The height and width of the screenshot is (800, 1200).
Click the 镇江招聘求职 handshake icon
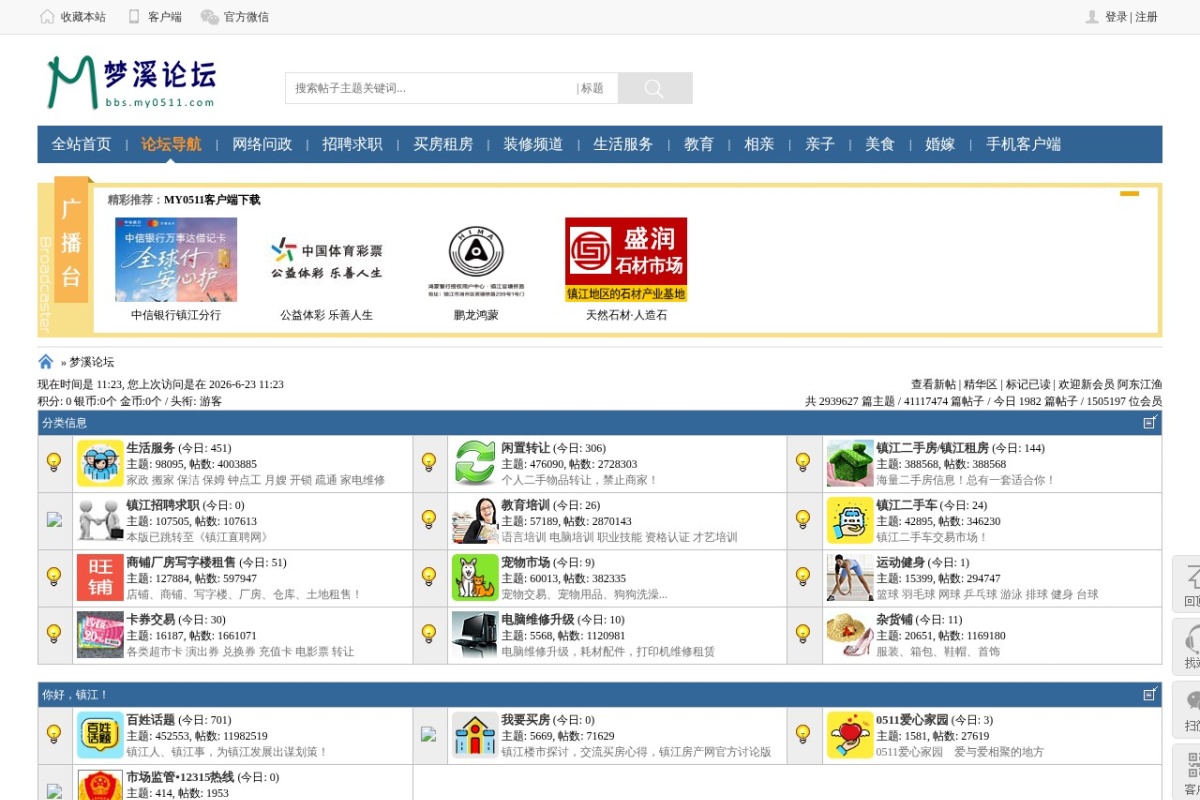click(x=100, y=521)
